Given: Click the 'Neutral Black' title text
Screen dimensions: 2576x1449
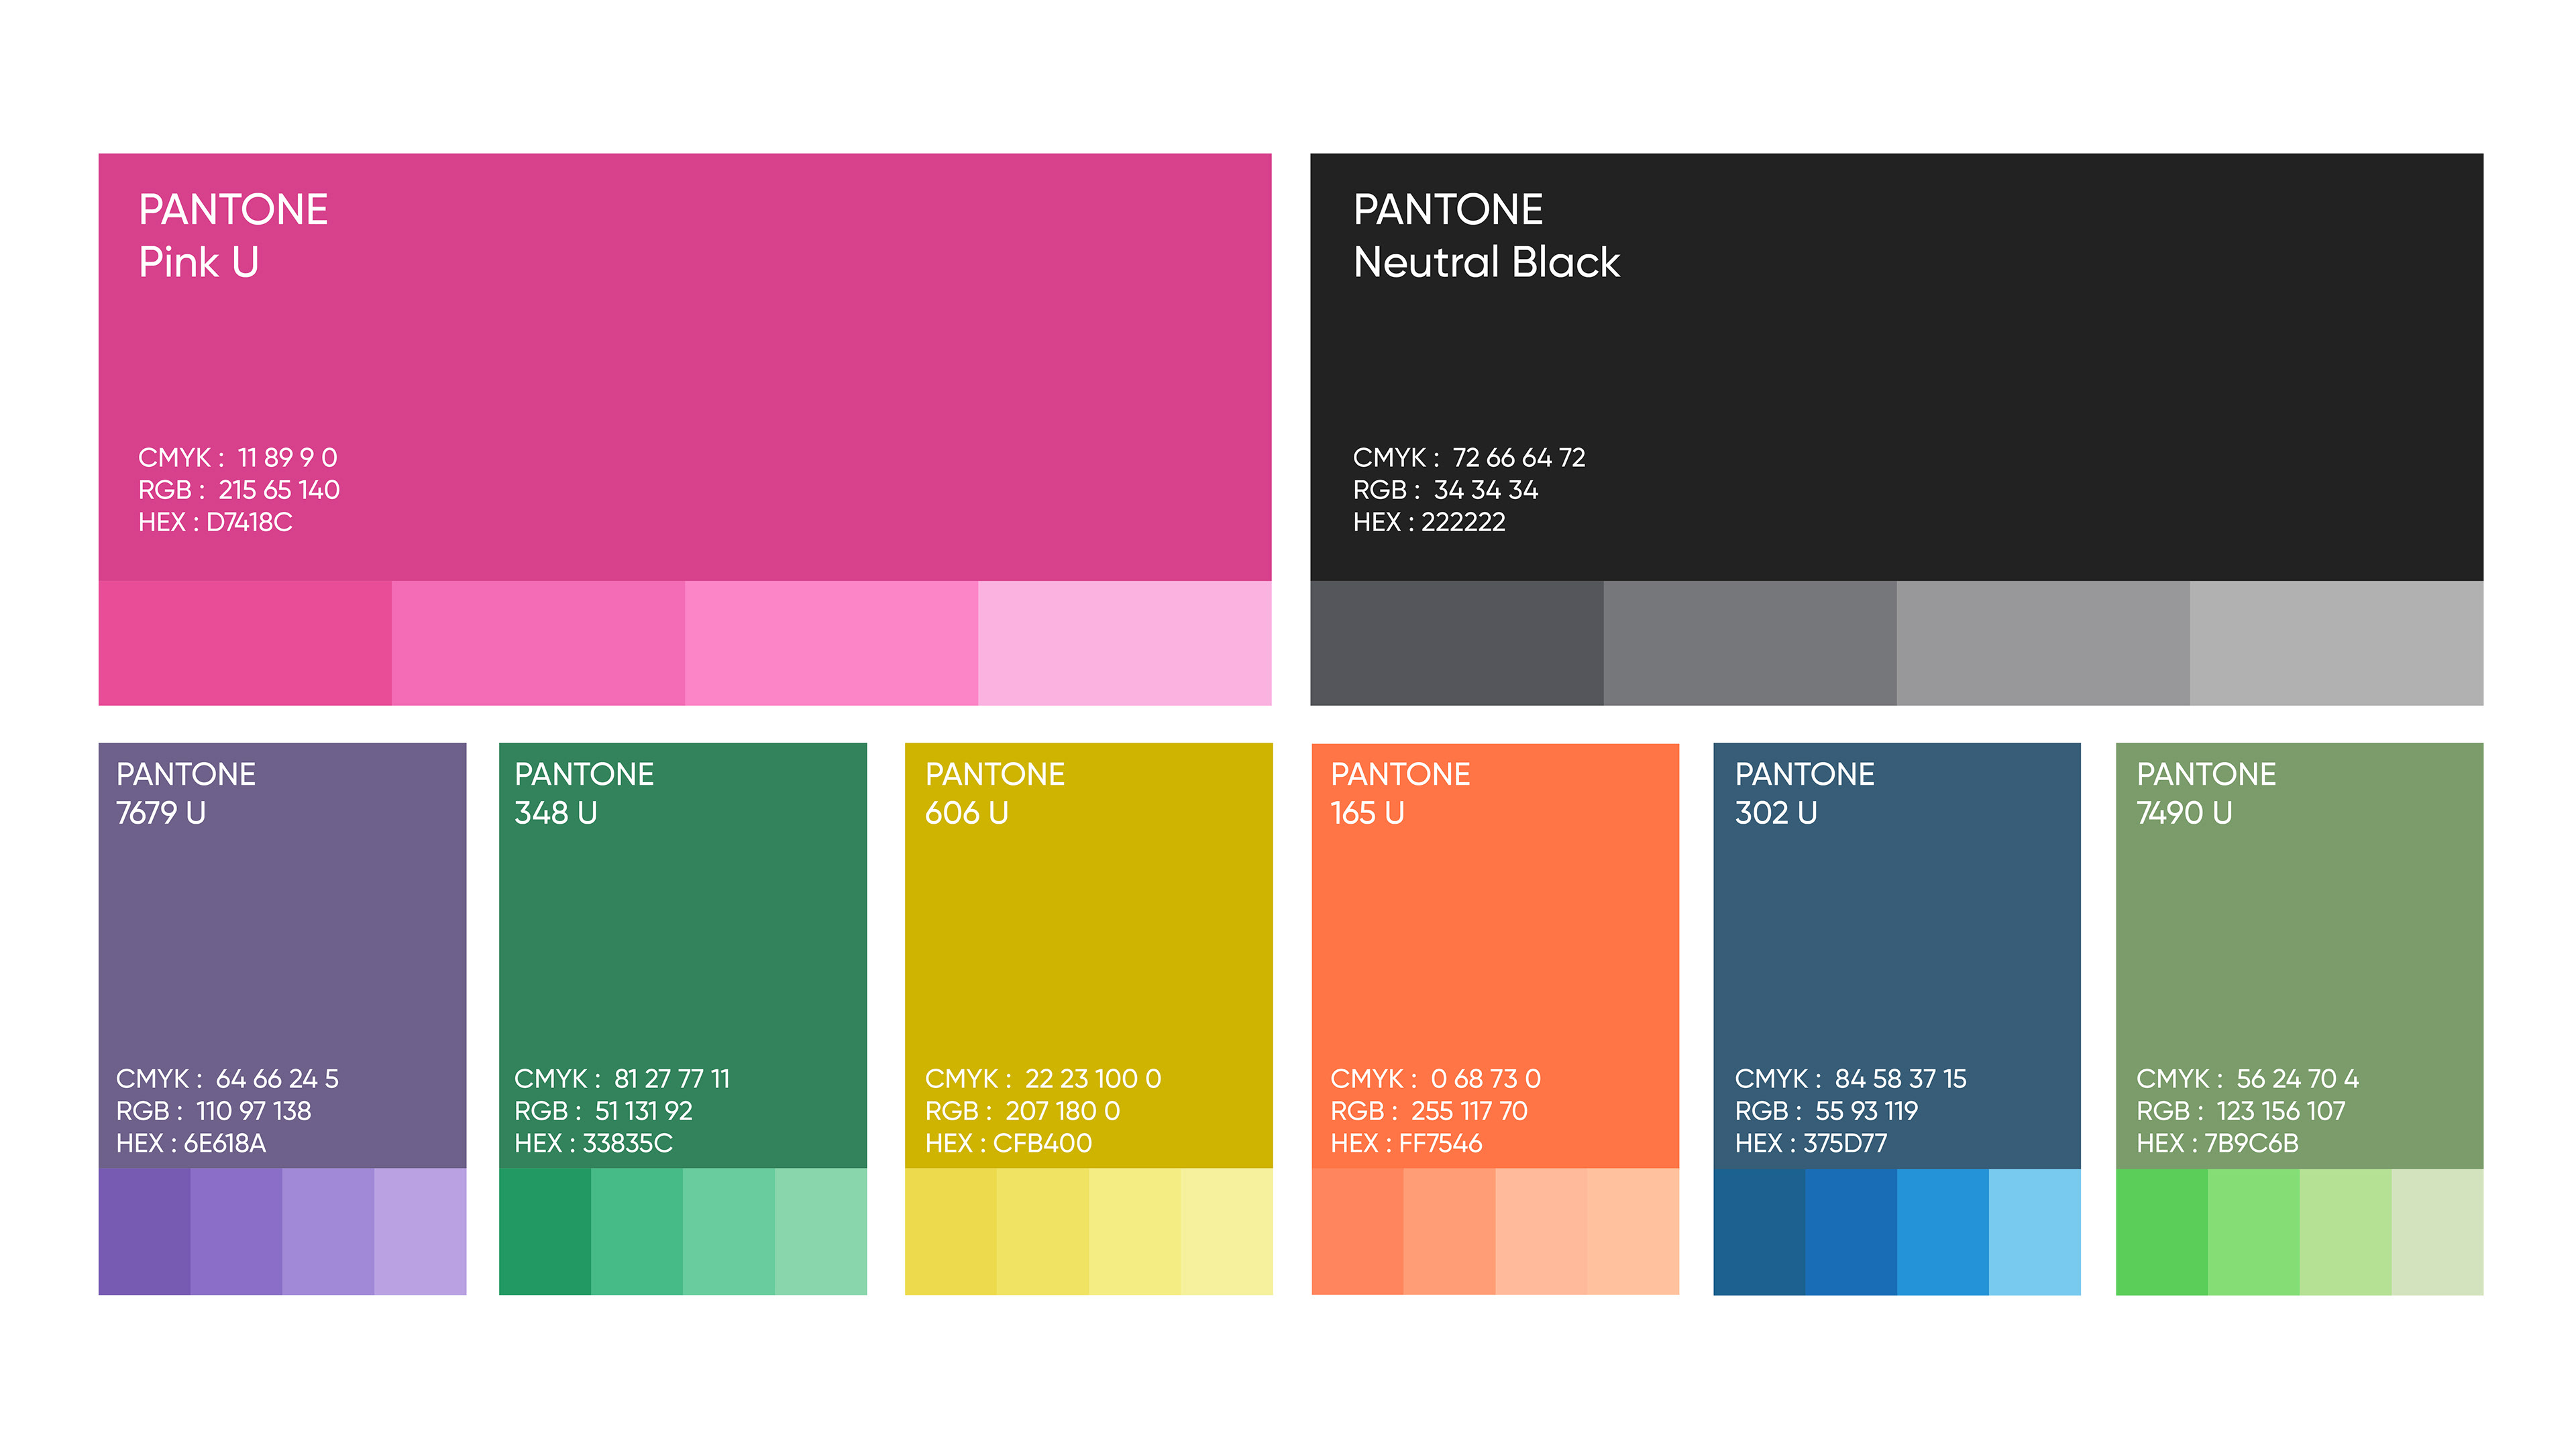Looking at the screenshot, I should point(1486,262).
